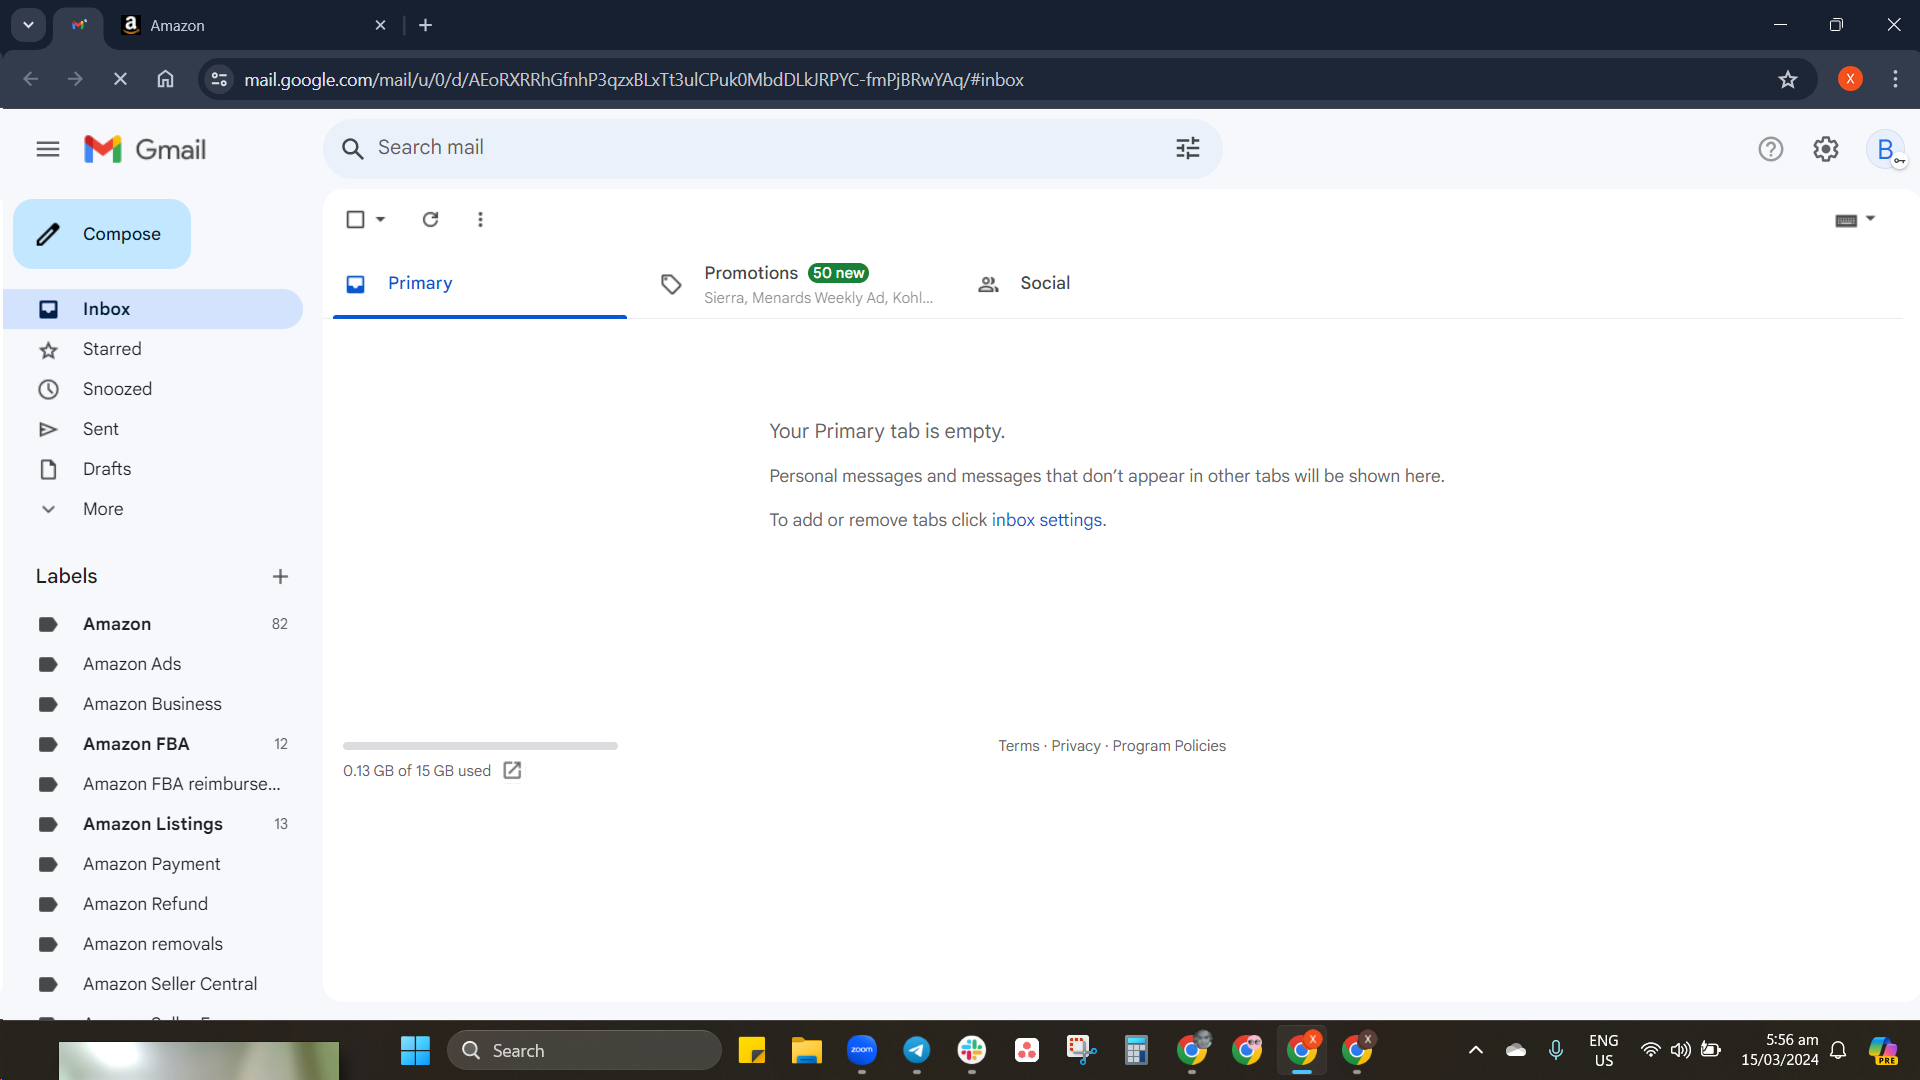This screenshot has height=1080, width=1920.
Task: Open the Amazon Refund label
Action: (x=153, y=904)
